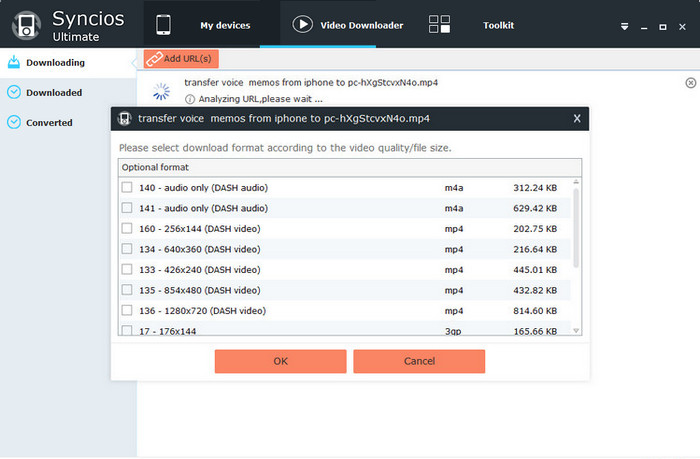The image size is (700, 459).
Task: Open the Toolkit tab
Action: (x=498, y=25)
